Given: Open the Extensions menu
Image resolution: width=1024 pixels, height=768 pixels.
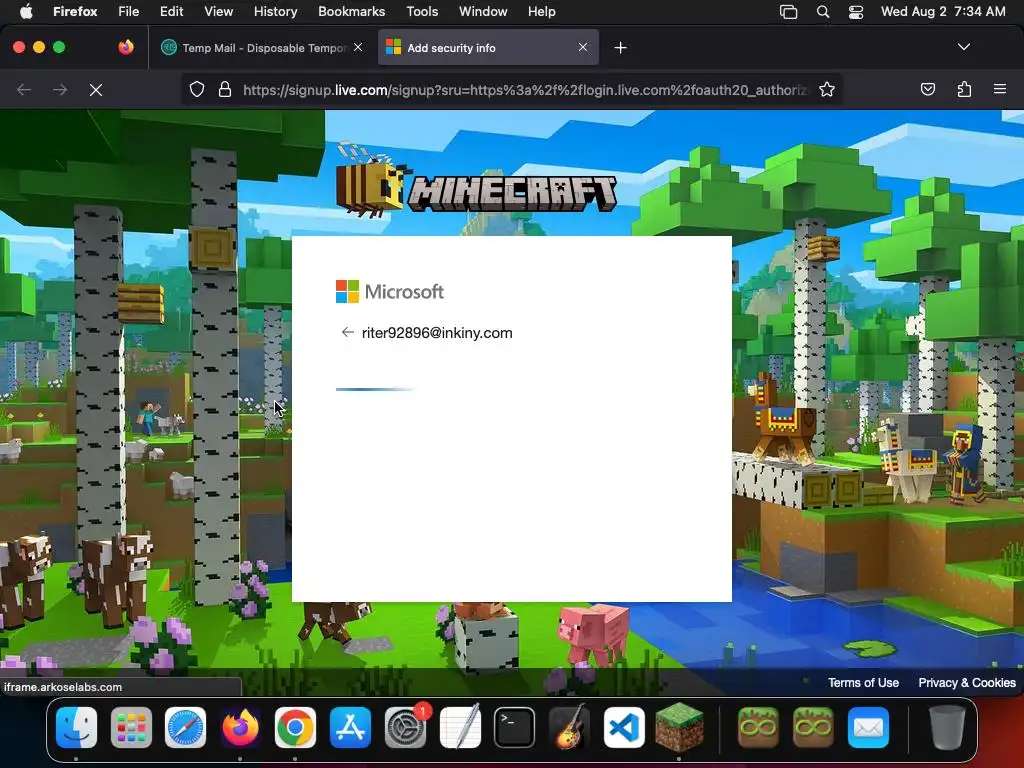Looking at the screenshot, I should [964, 89].
